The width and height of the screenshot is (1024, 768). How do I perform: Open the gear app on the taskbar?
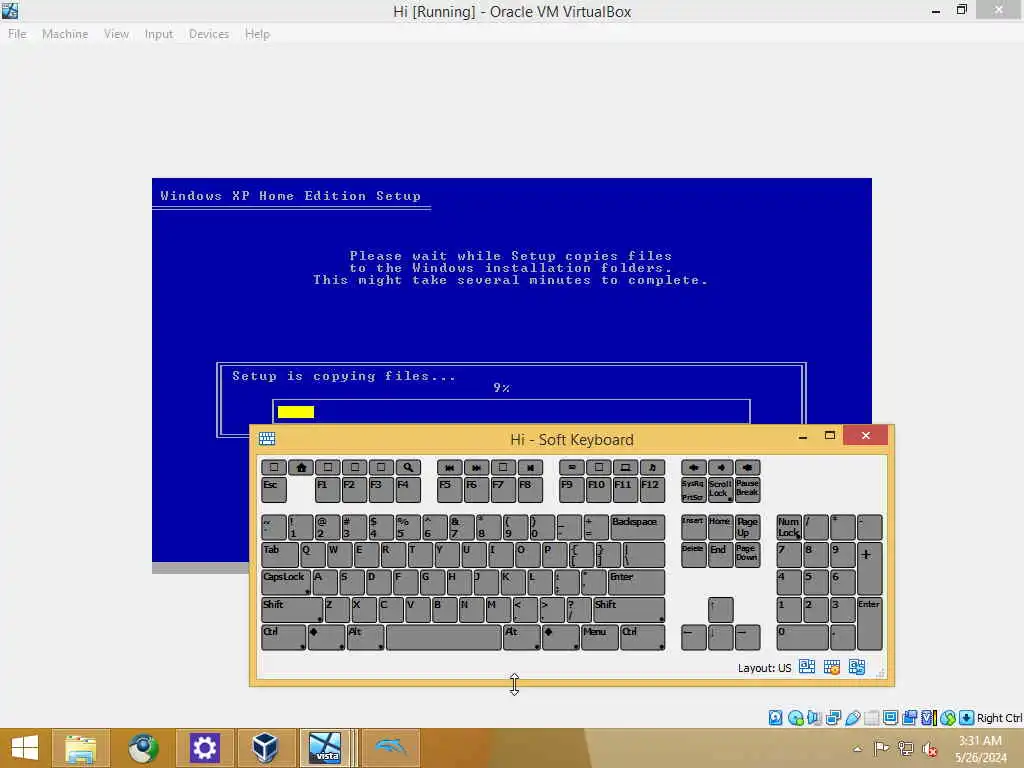204,748
